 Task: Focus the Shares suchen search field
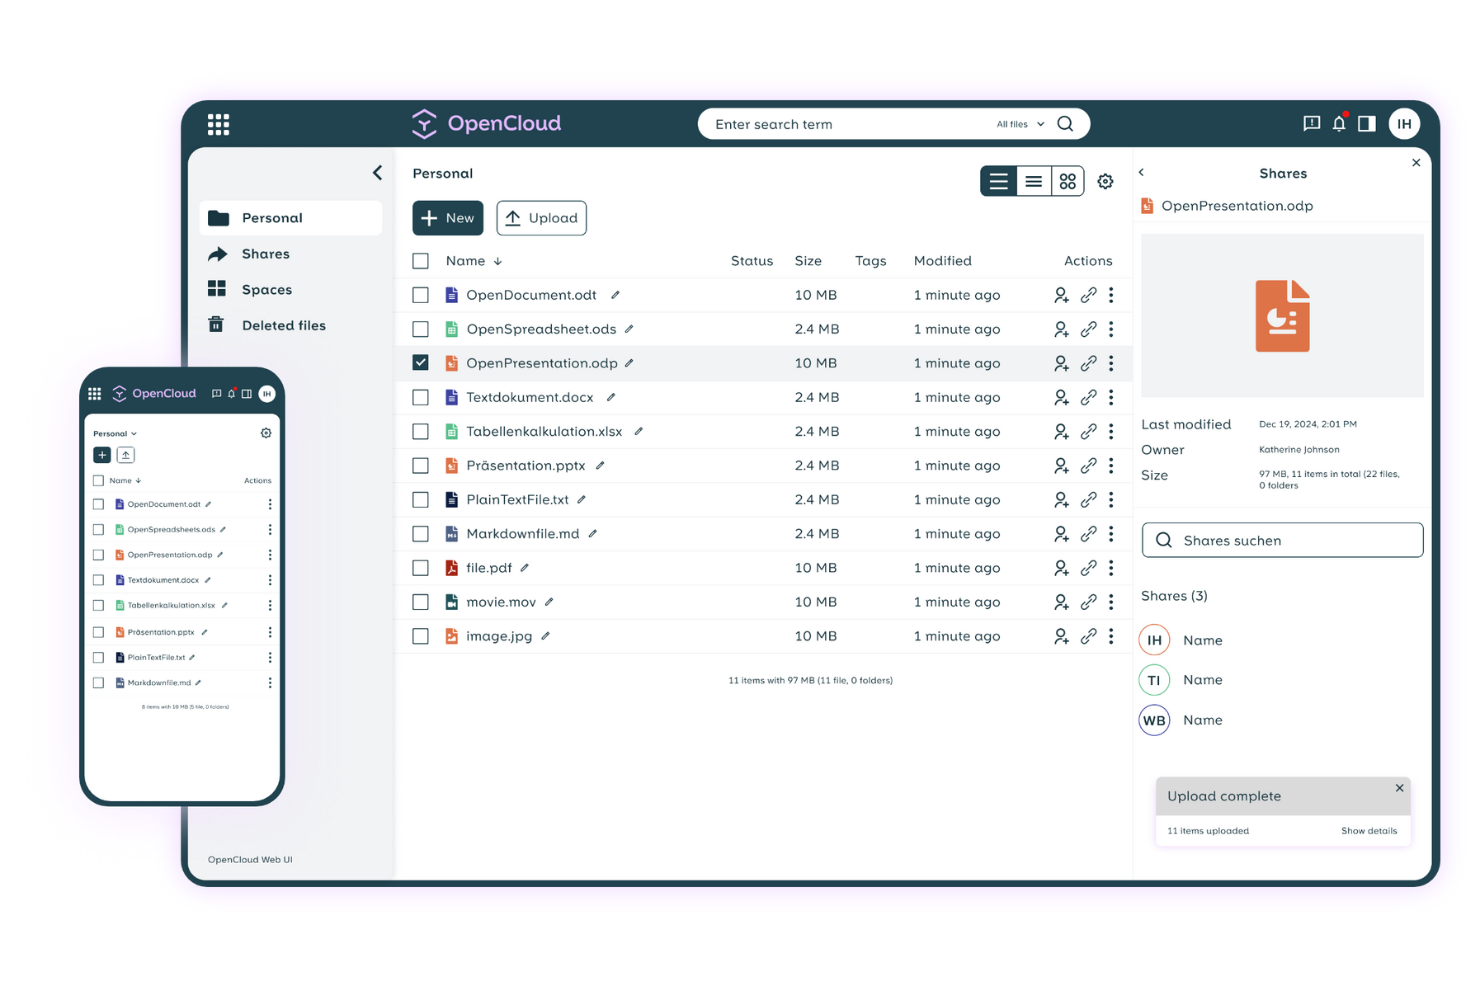(x=1282, y=540)
